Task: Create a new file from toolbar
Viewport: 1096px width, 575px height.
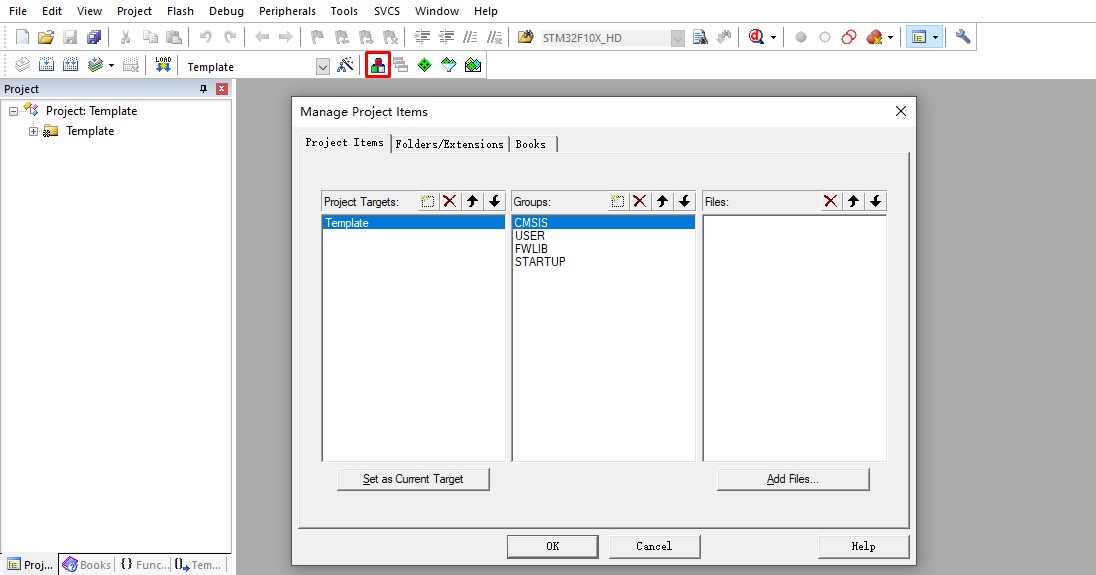Action: pyautogui.click(x=22, y=37)
